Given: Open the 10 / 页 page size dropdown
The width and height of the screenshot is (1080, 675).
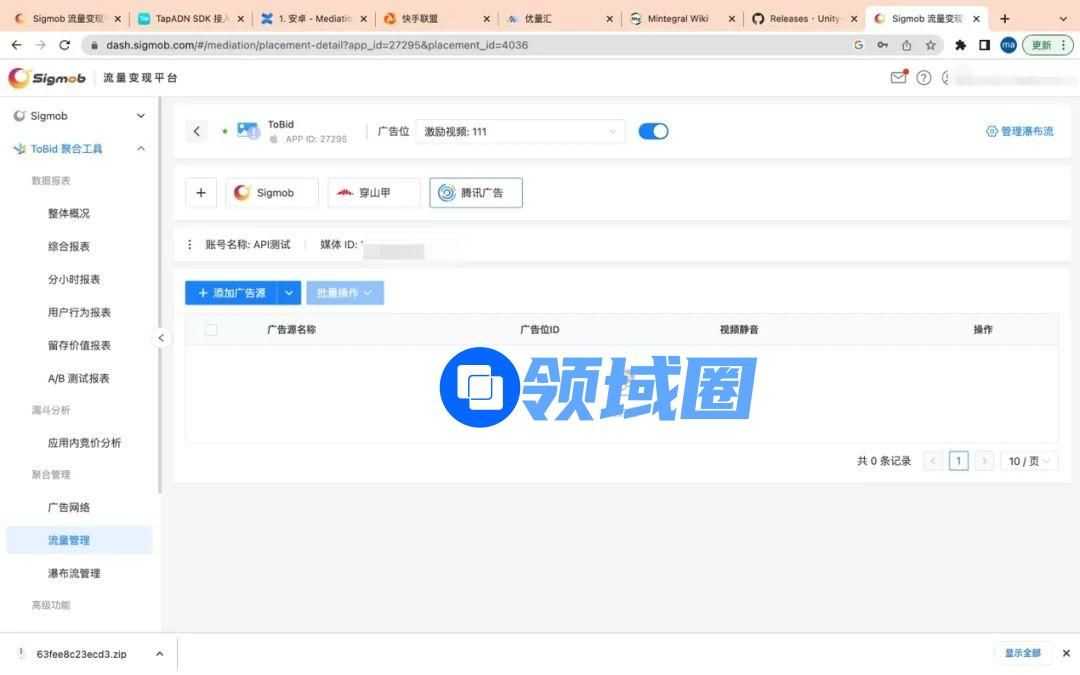Looking at the screenshot, I should click(1030, 461).
